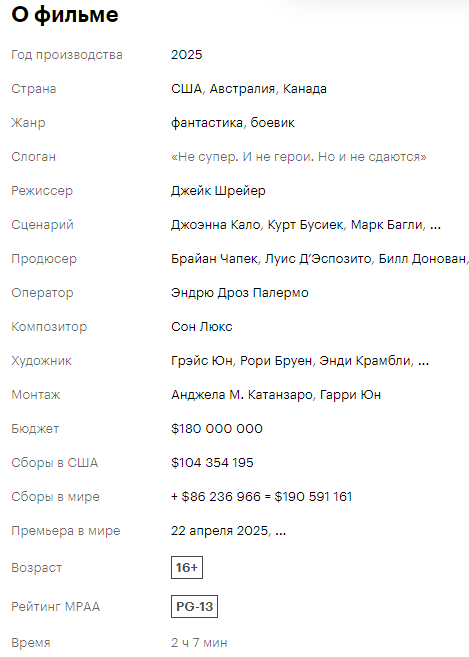Click the PG-13 MPAA rating badge
This screenshot has width=469, height=657.
click(194, 606)
